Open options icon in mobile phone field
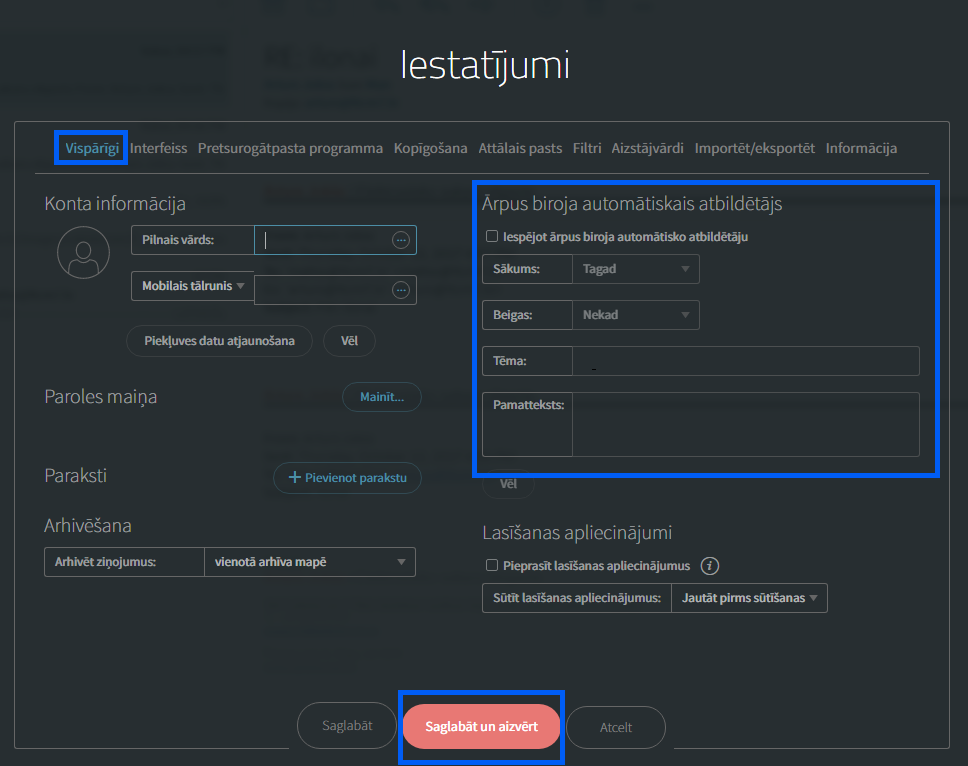Viewport: 968px width, 766px height. [x=401, y=289]
